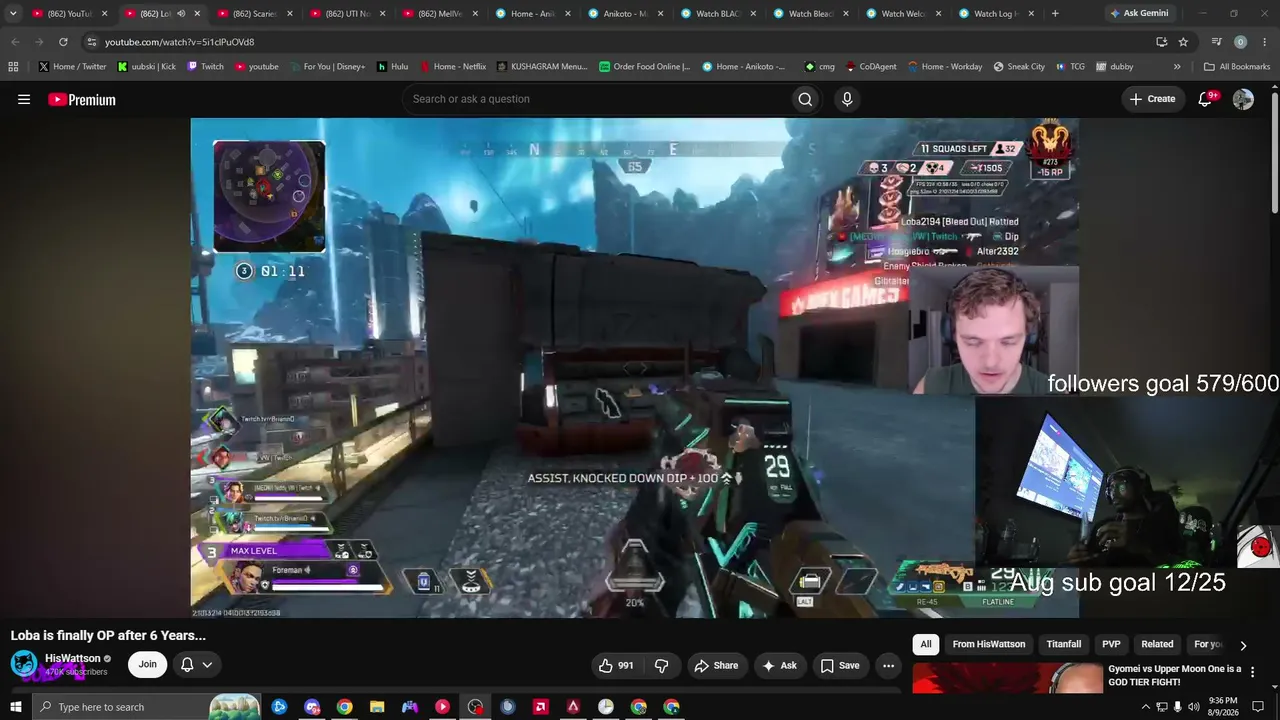
Task: Show hidden tray icons chevron
Action: click(1145, 707)
